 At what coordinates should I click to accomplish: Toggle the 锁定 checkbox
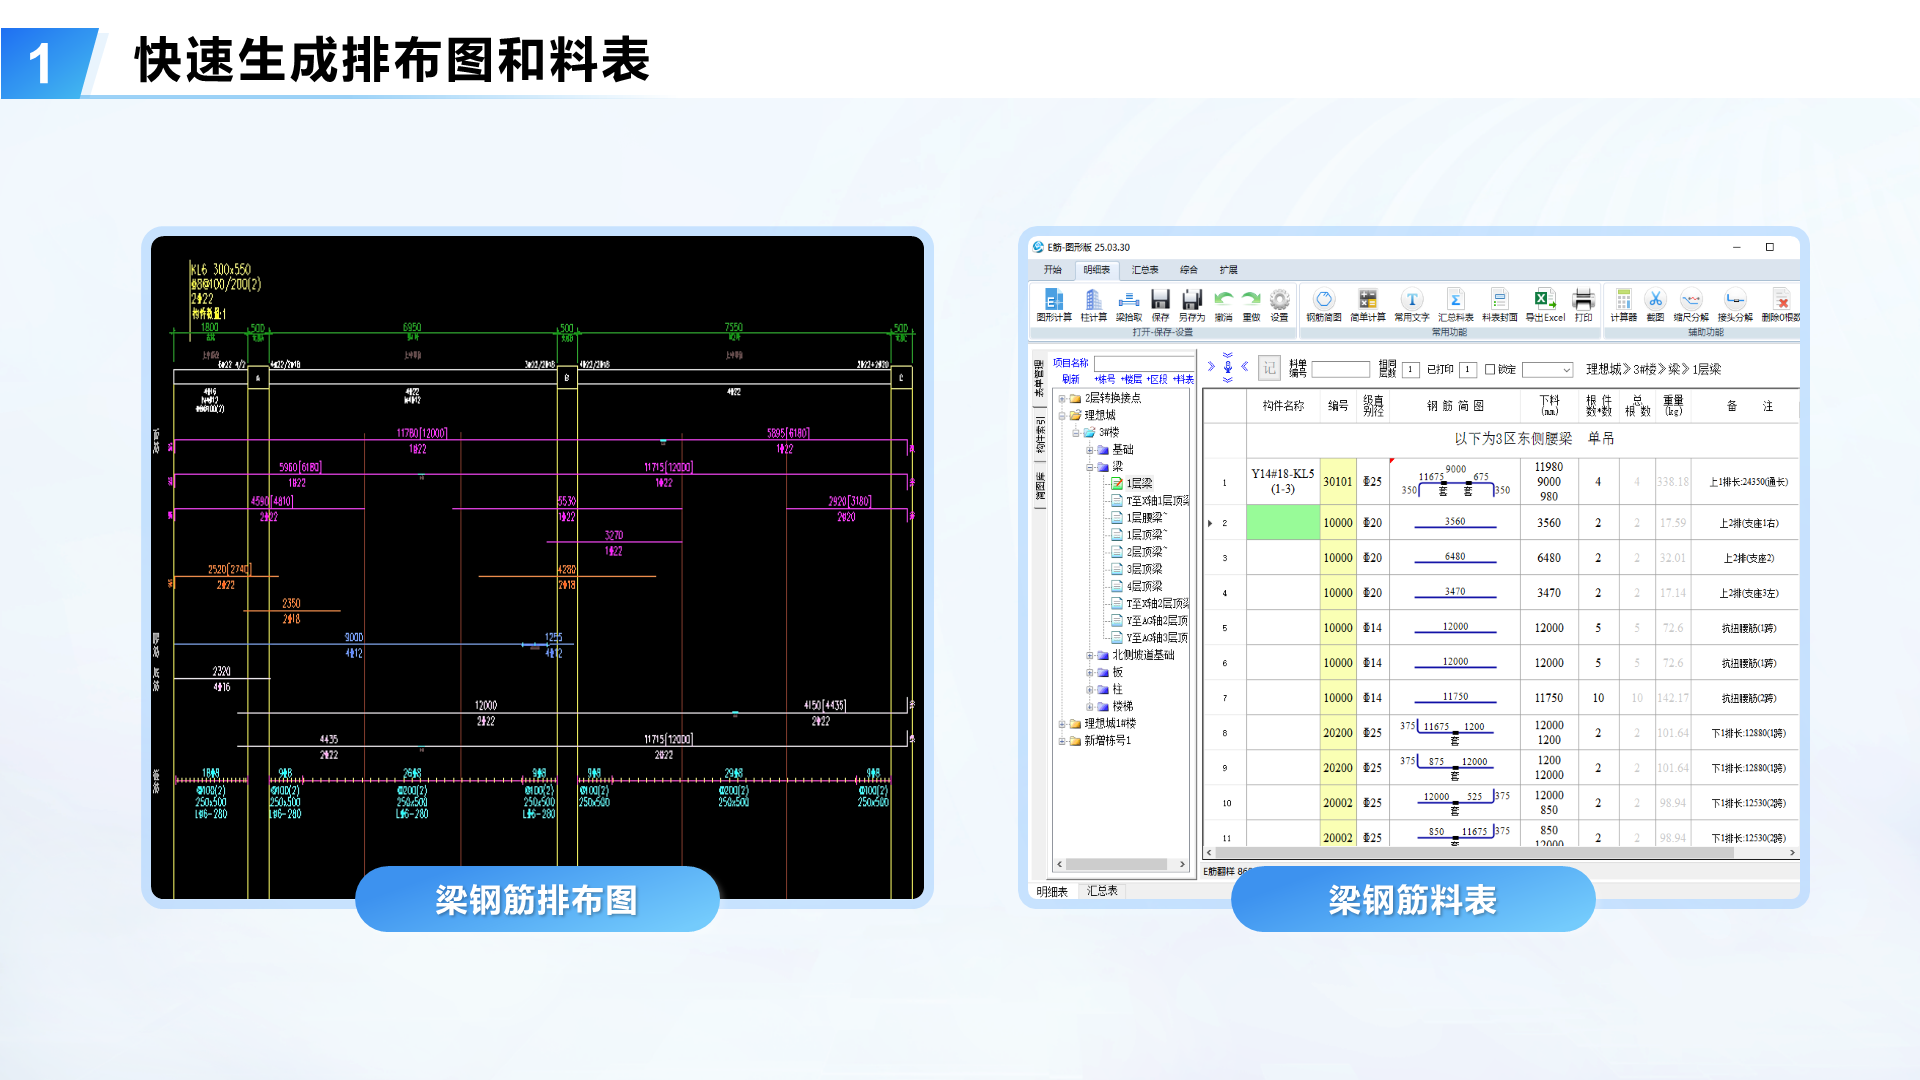[1490, 370]
